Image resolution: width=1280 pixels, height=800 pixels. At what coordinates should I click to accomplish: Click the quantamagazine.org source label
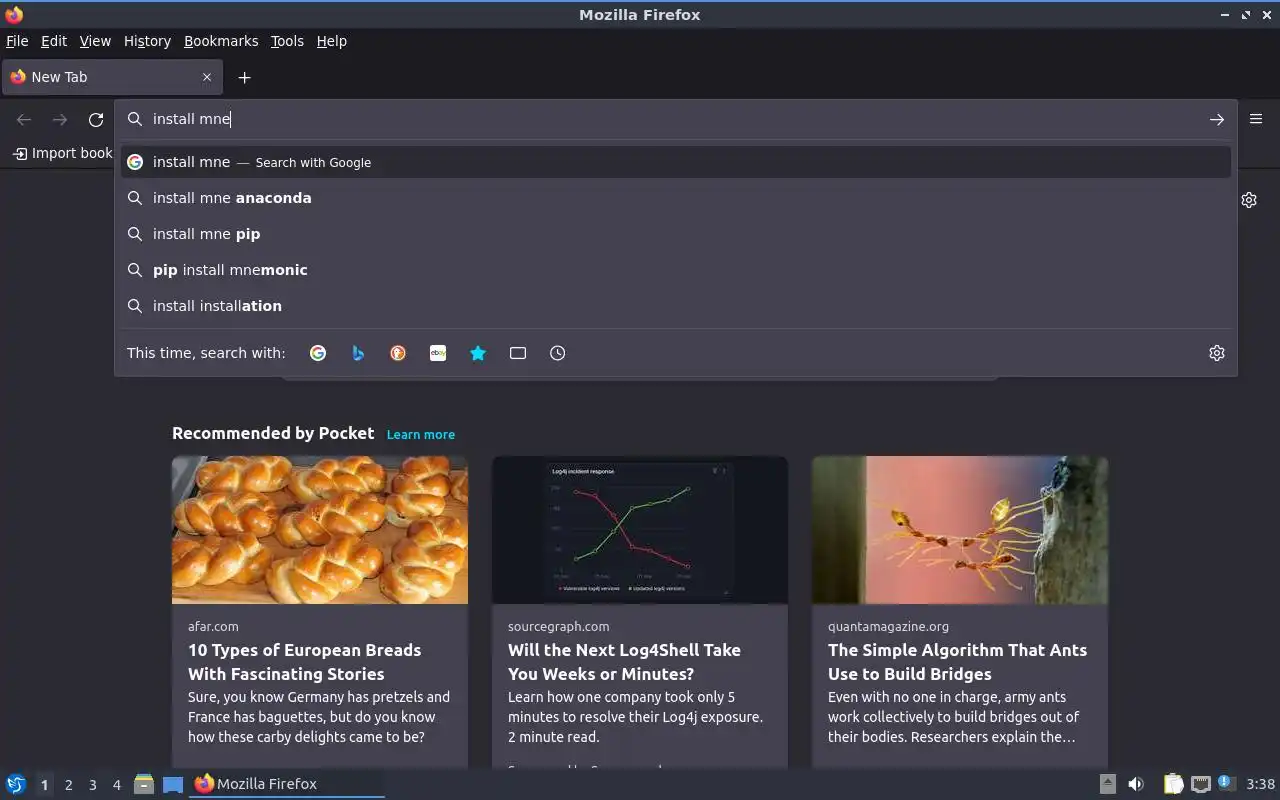click(x=888, y=627)
